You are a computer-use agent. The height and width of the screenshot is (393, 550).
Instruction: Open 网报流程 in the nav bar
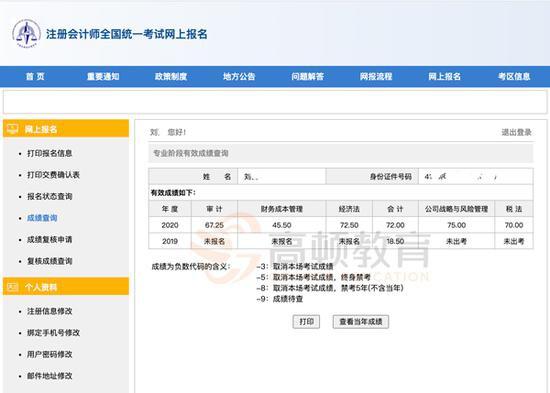pos(376,76)
